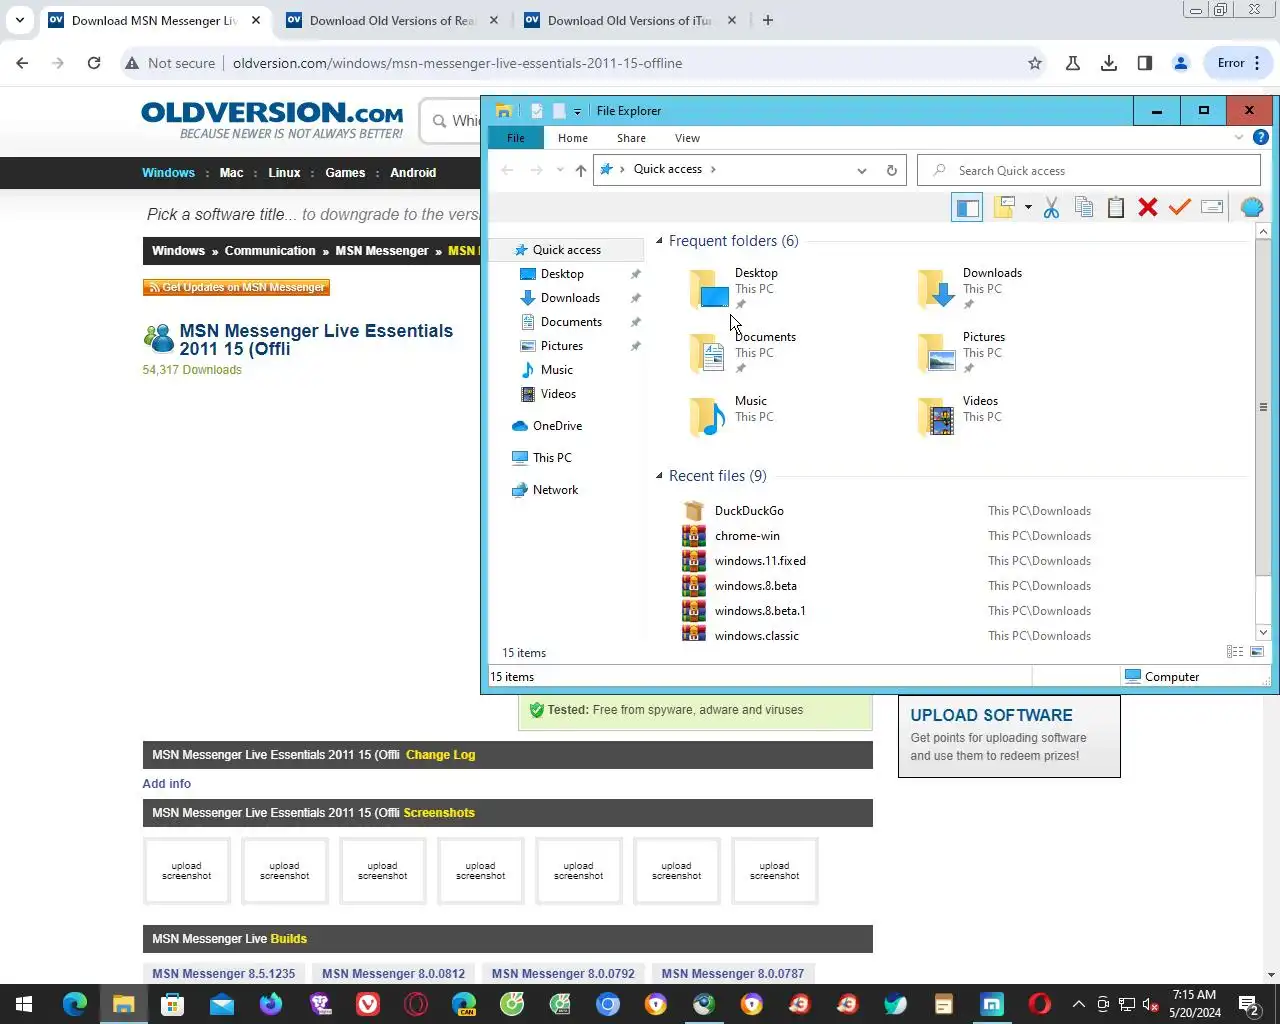The image size is (1280, 1024).
Task: Click Get Updates on MSN Messenger button
Action: [x=236, y=287]
